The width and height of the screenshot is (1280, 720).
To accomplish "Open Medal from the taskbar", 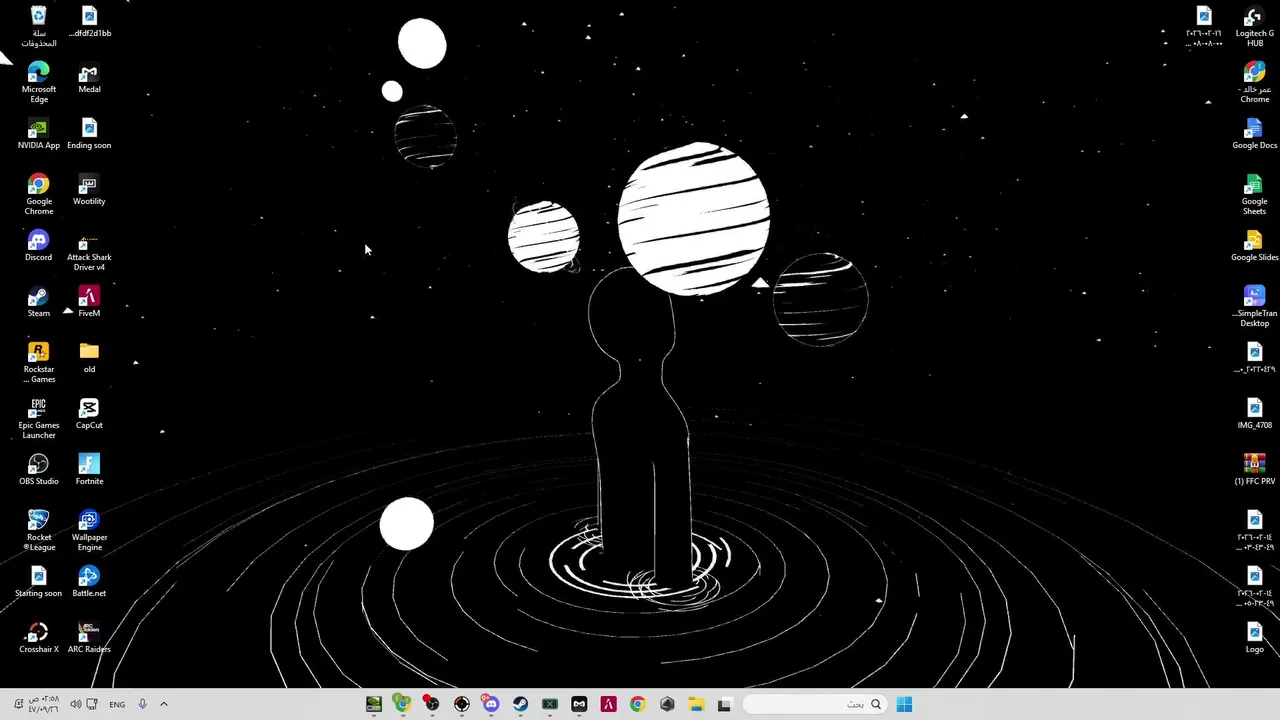I will tap(579, 704).
